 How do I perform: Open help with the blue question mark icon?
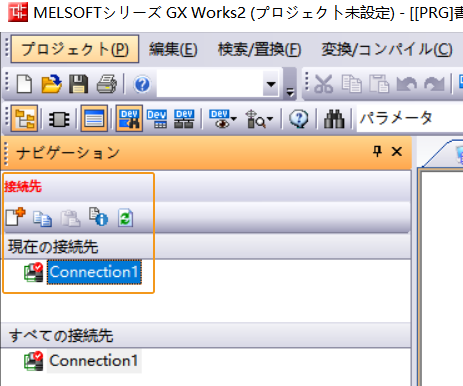pos(142,84)
